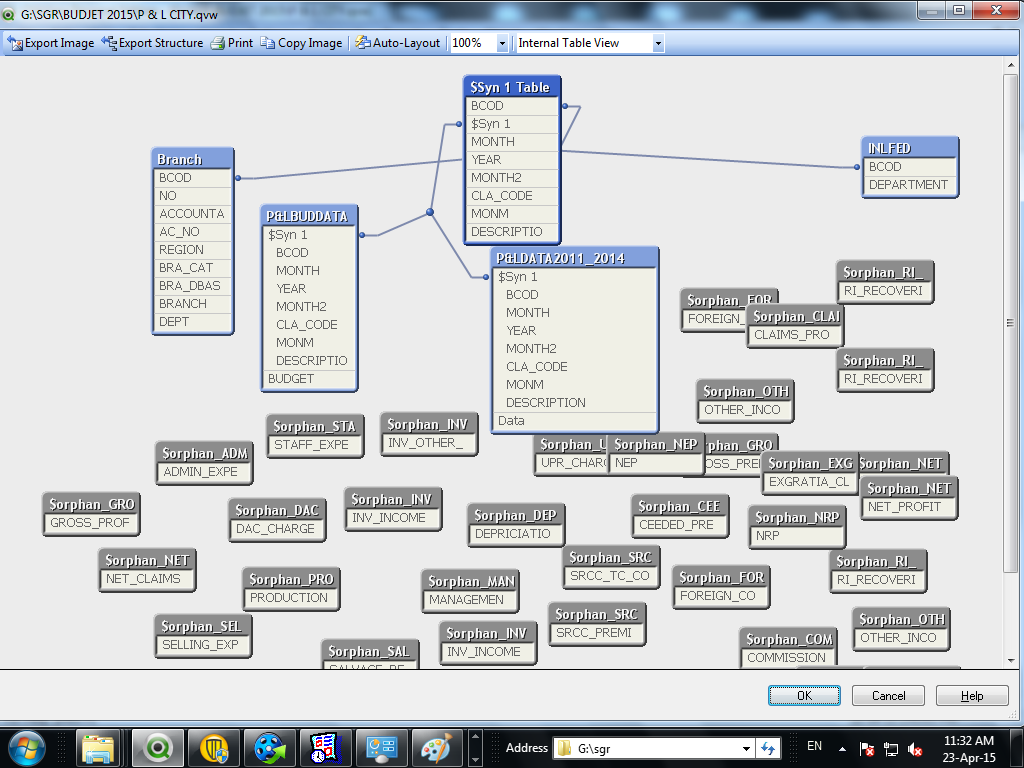
Task: Click the Export Structure toolbar icon
Action: (x=110, y=43)
